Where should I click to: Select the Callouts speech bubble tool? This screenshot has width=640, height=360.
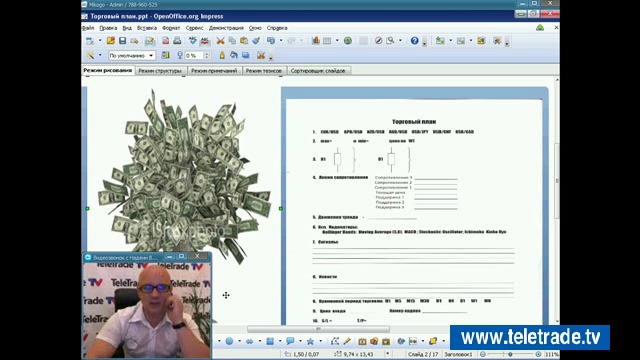pos(290,341)
